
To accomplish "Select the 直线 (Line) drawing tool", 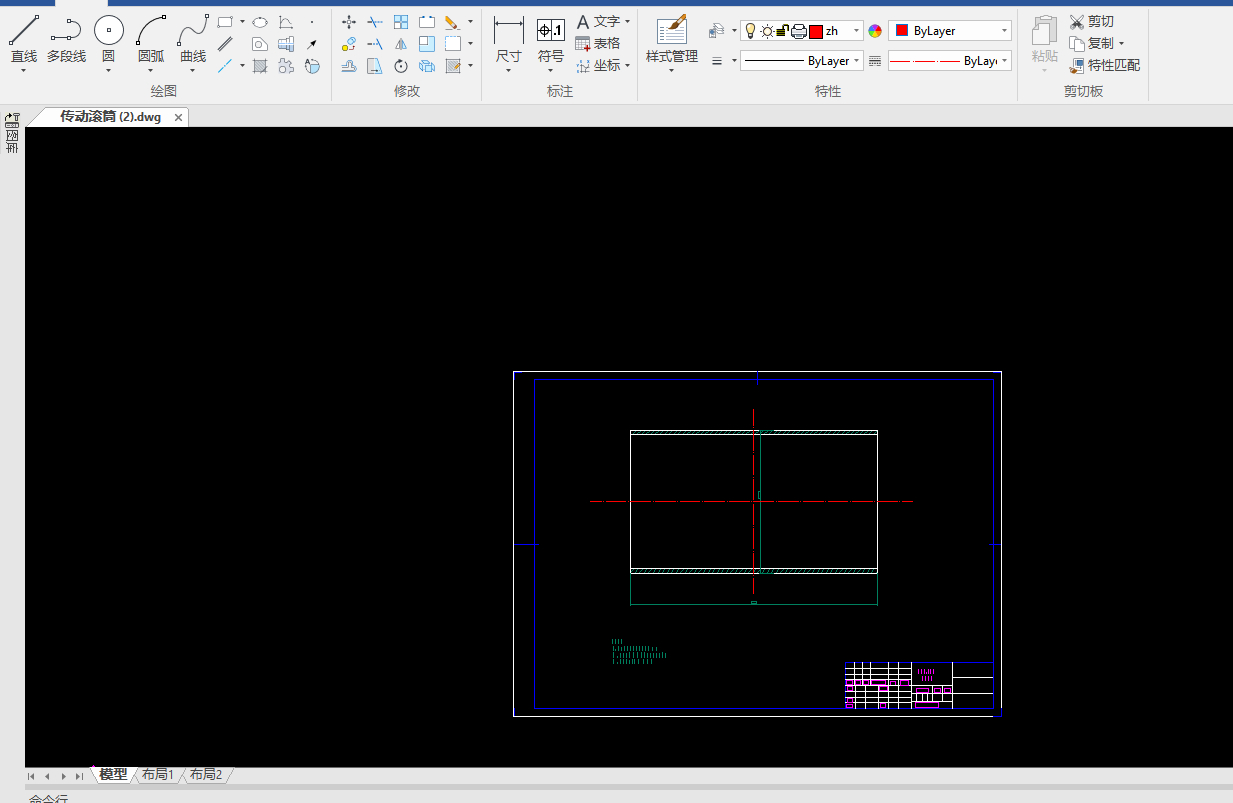I will pyautogui.click(x=24, y=38).
